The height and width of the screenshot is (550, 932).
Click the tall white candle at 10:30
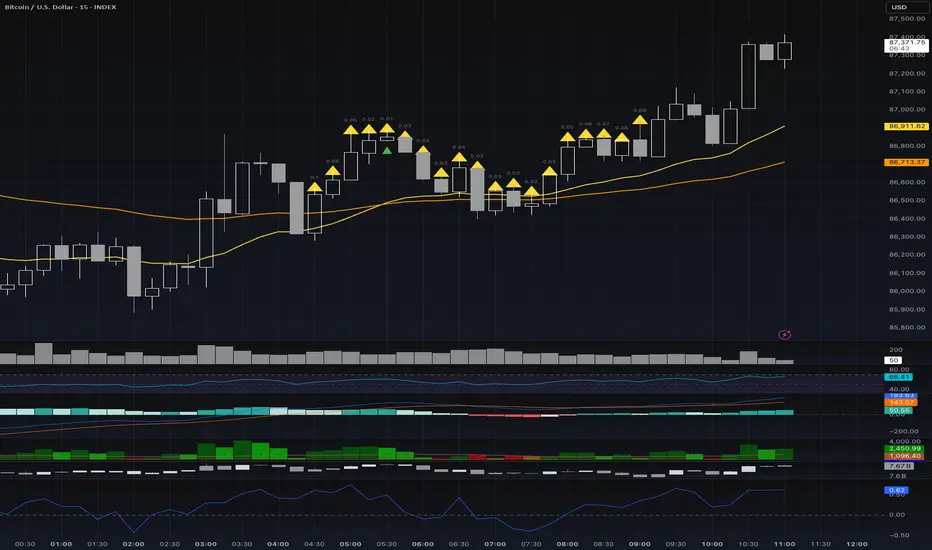coord(748,76)
